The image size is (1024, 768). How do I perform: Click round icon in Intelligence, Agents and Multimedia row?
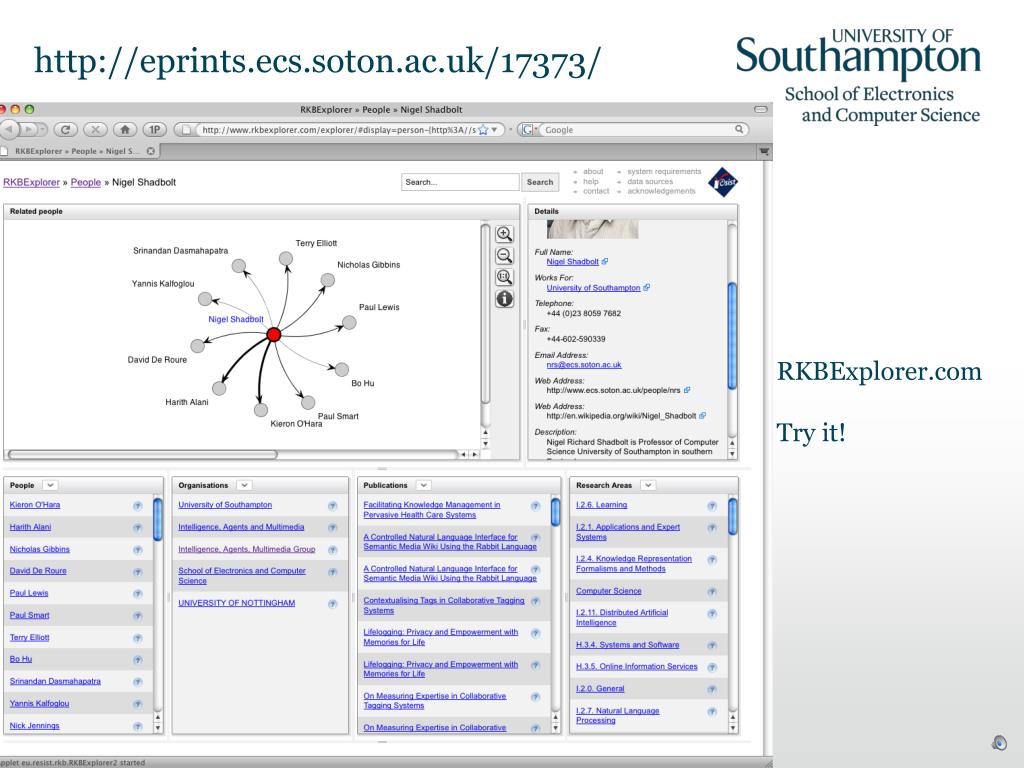coord(332,528)
